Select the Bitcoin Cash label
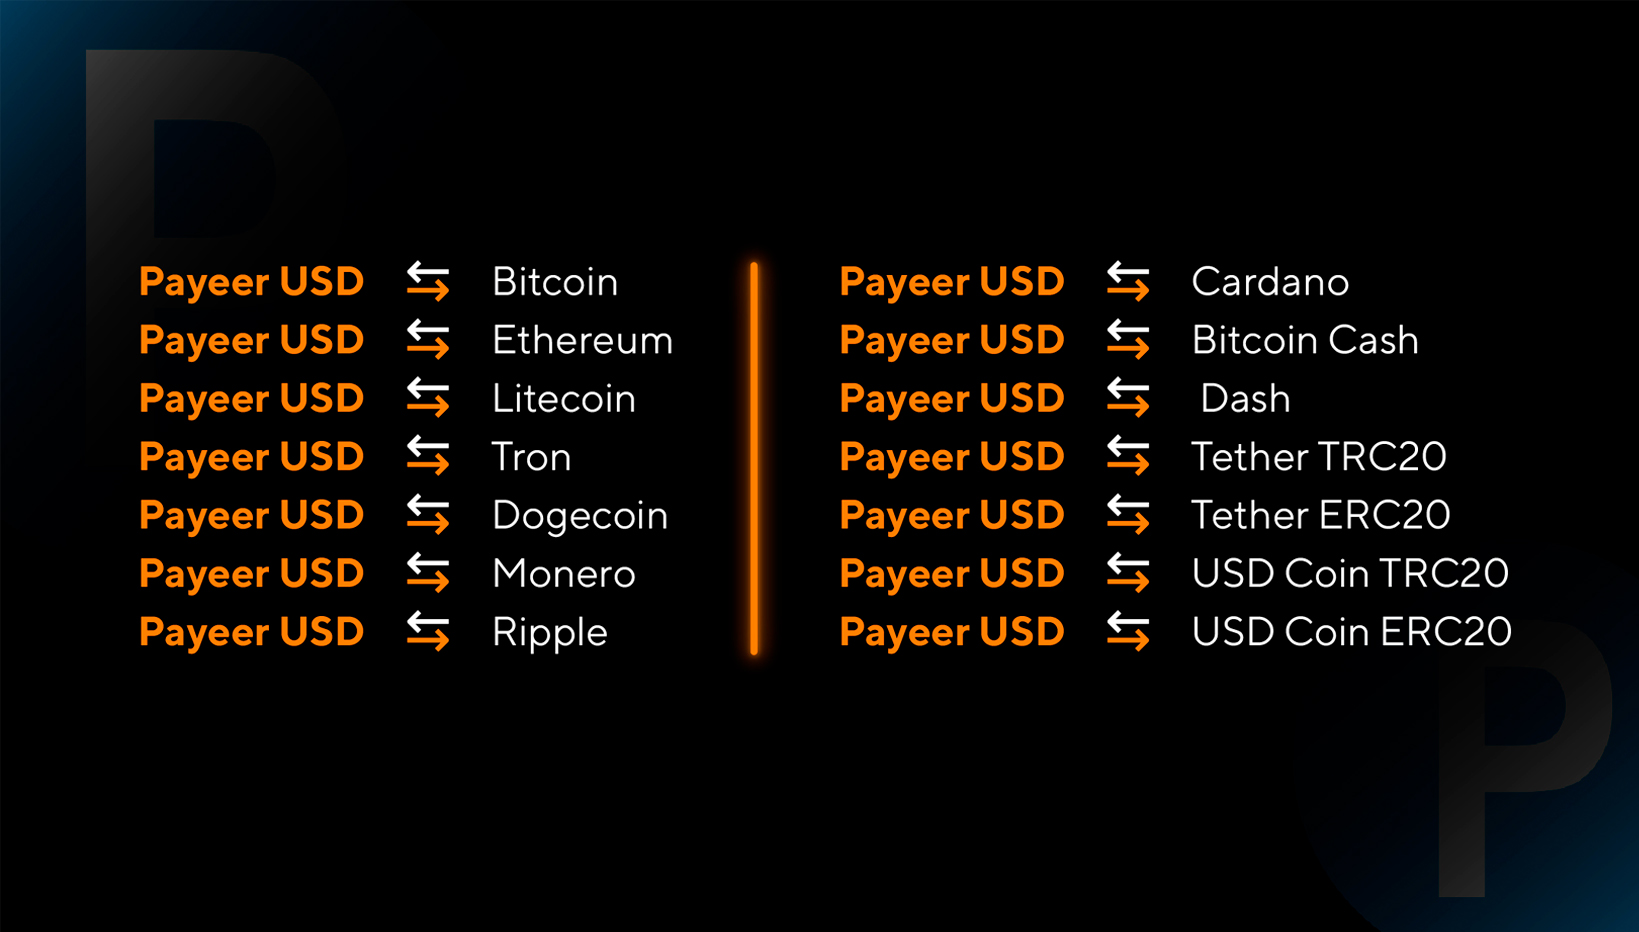Viewport: 1639px width, 932px height. pos(1305,341)
